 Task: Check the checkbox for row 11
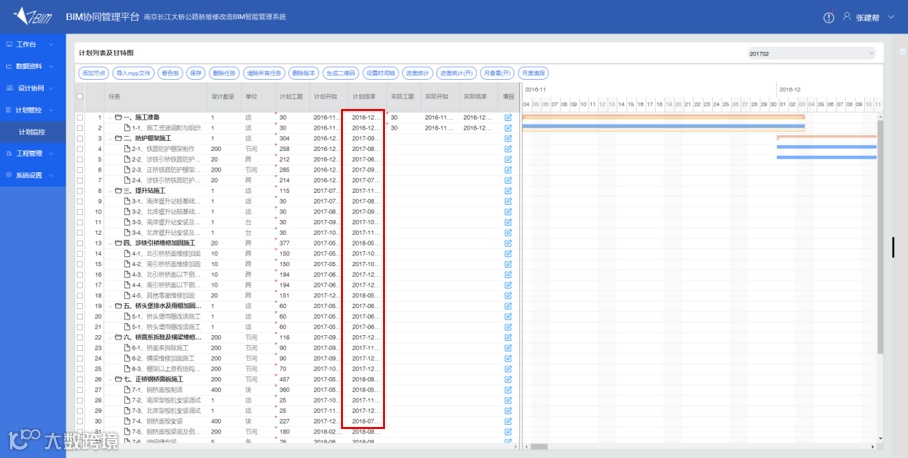[x=80, y=222]
